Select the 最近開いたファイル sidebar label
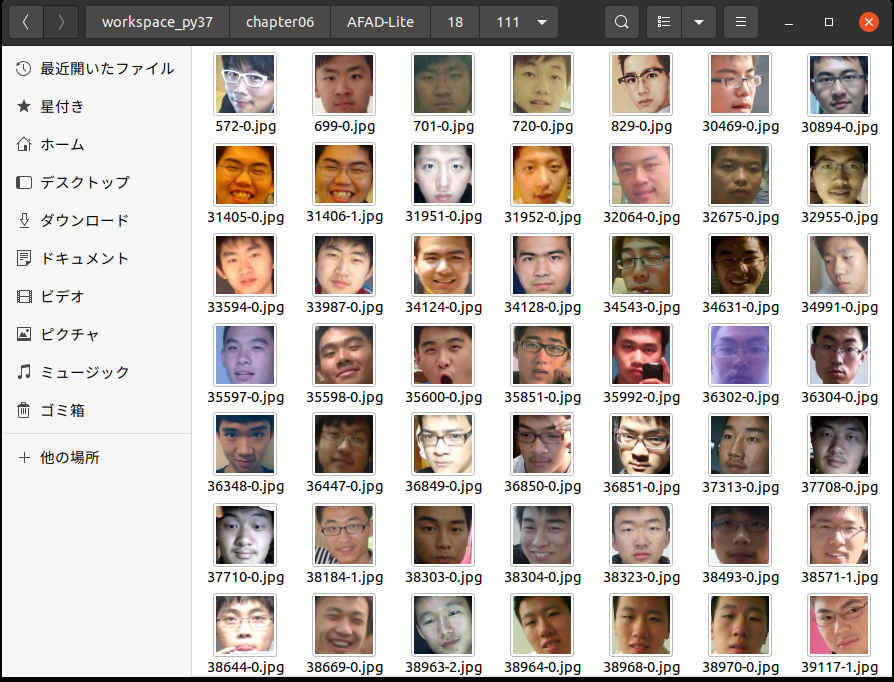 (x=107, y=68)
